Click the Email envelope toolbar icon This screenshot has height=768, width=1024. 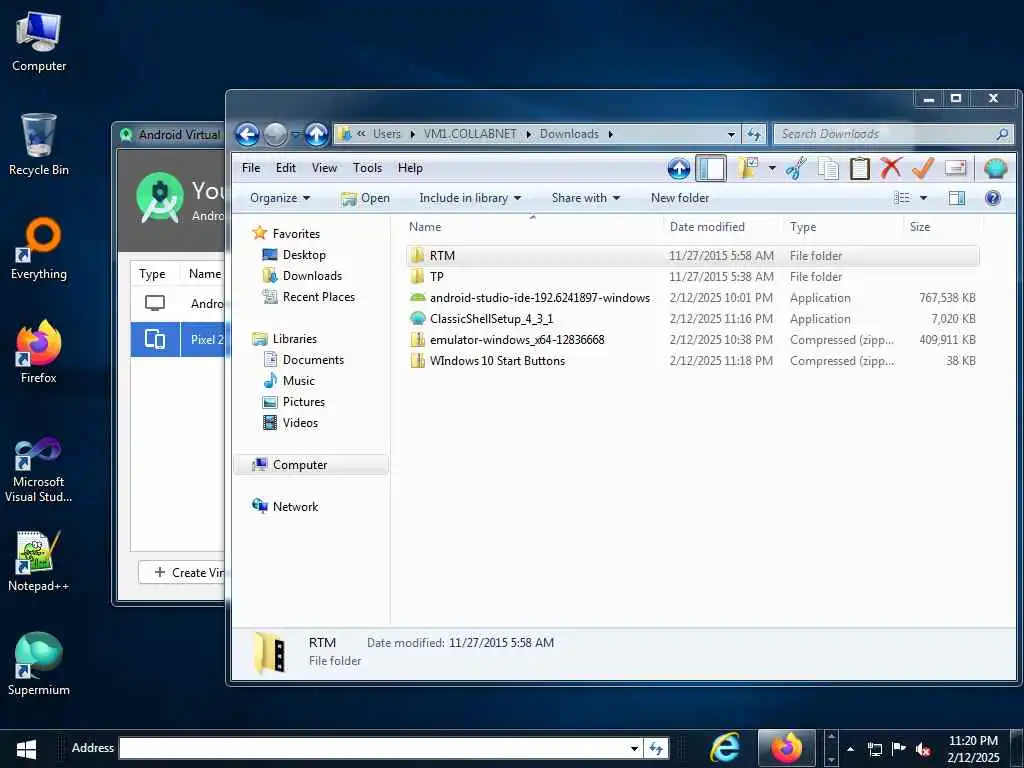pyautogui.click(x=955, y=168)
